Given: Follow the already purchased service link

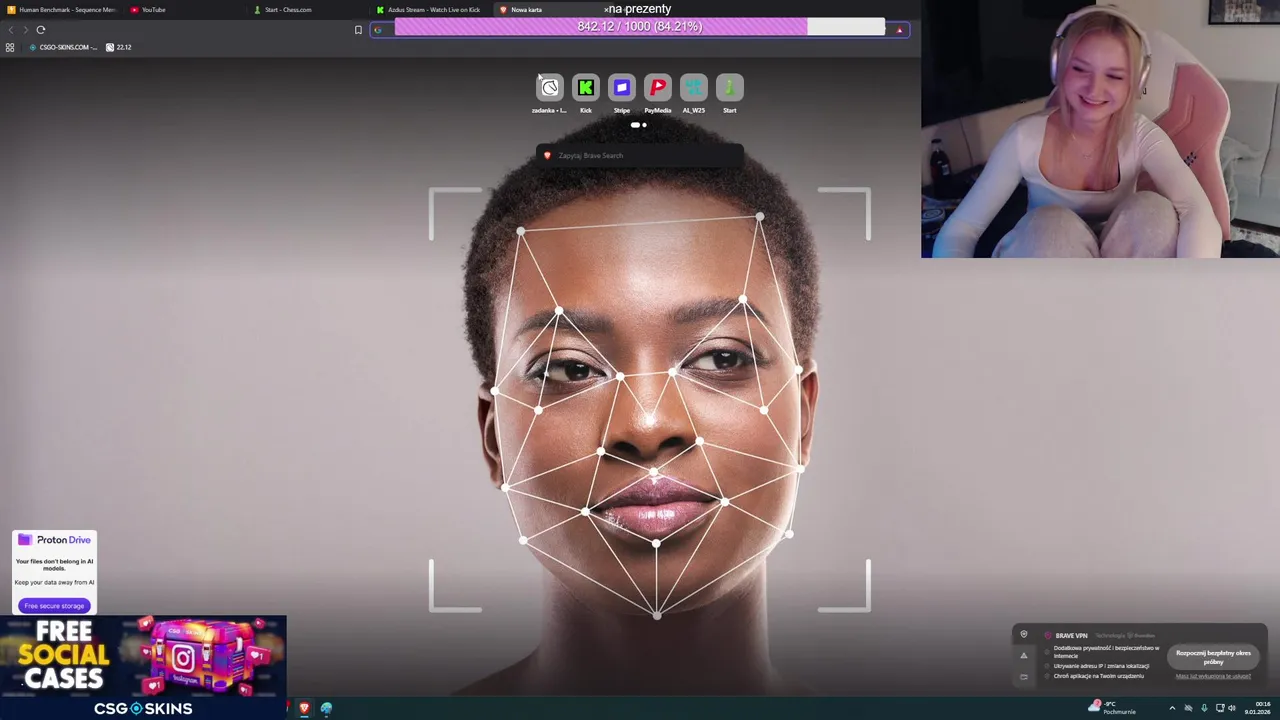Looking at the screenshot, I should (1213, 676).
